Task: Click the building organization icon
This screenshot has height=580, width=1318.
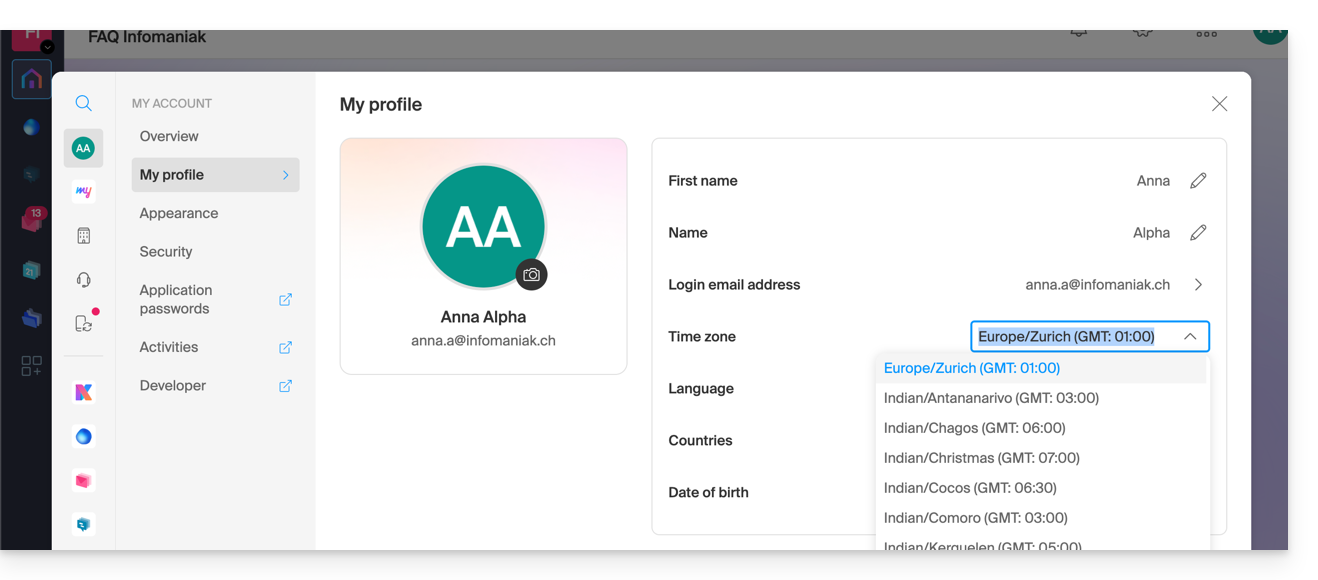Action: pos(83,236)
